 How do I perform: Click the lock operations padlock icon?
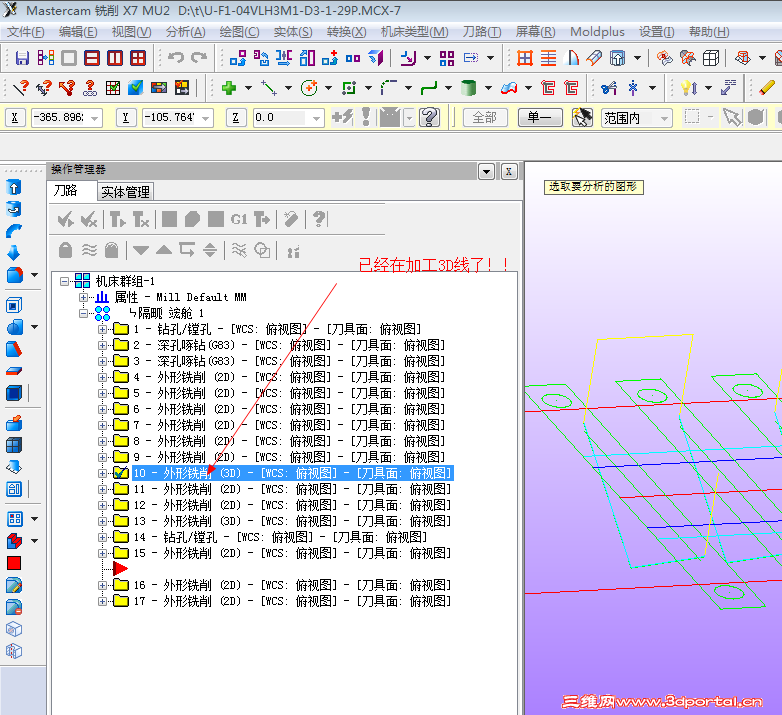(65, 250)
